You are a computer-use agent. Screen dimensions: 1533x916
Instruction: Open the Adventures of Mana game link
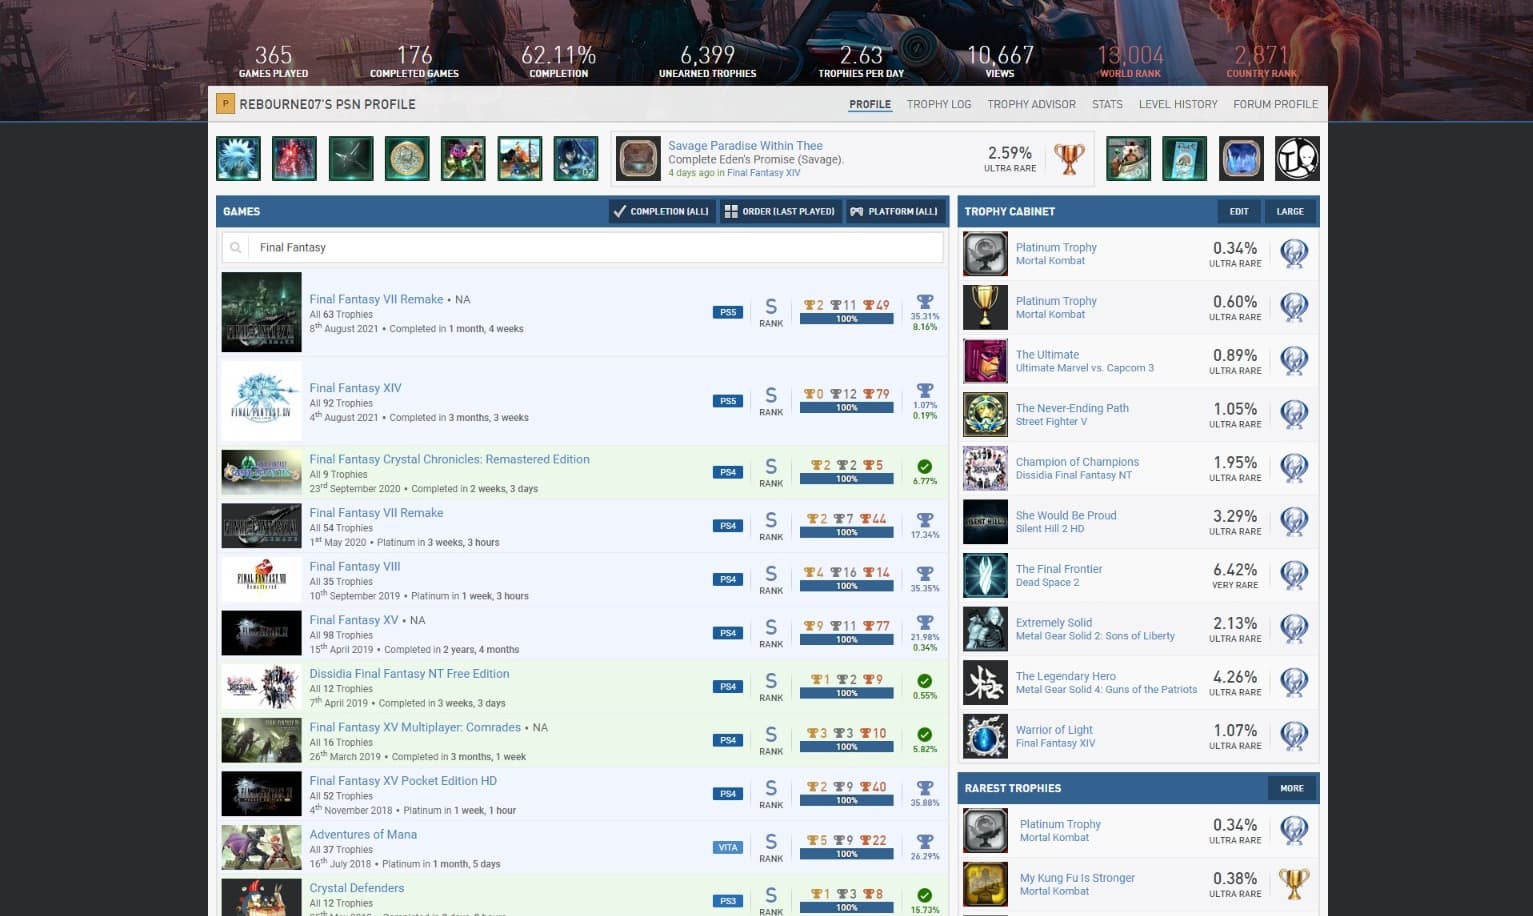tap(363, 834)
